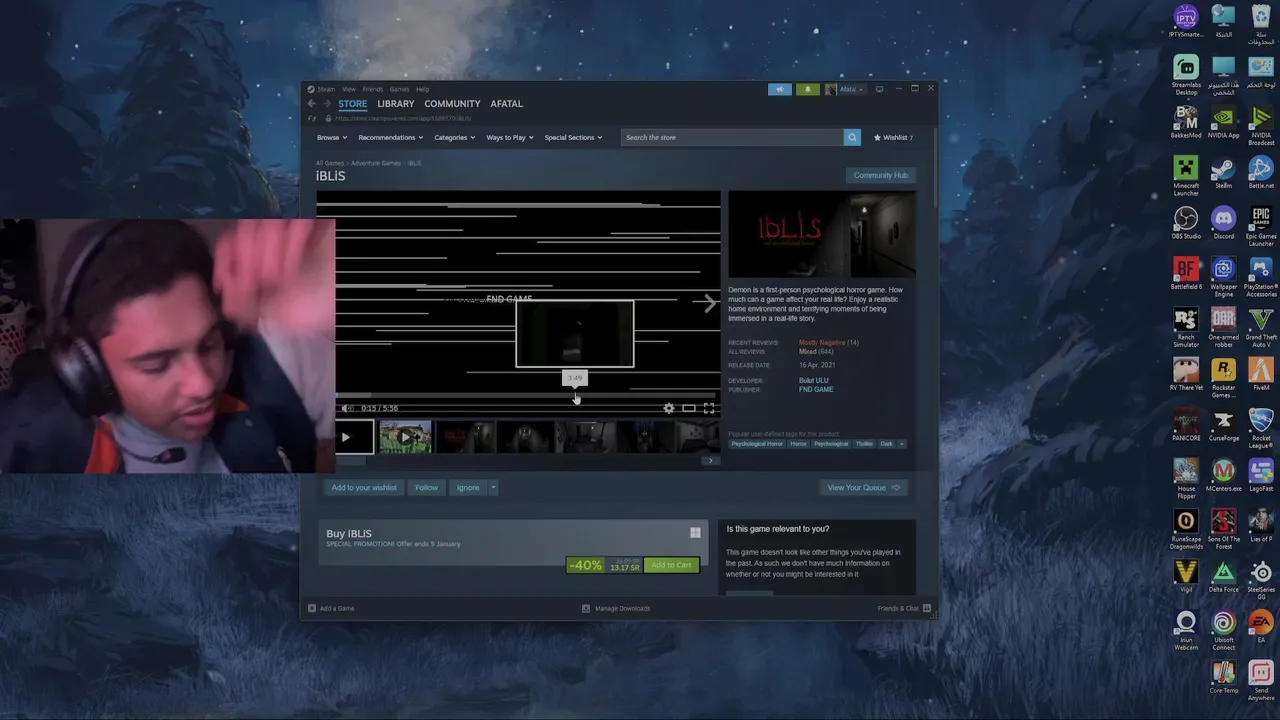Open Battle.net desktop shortcut
Viewport: 1280px width, 720px height.
pyautogui.click(x=1261, y=173)
